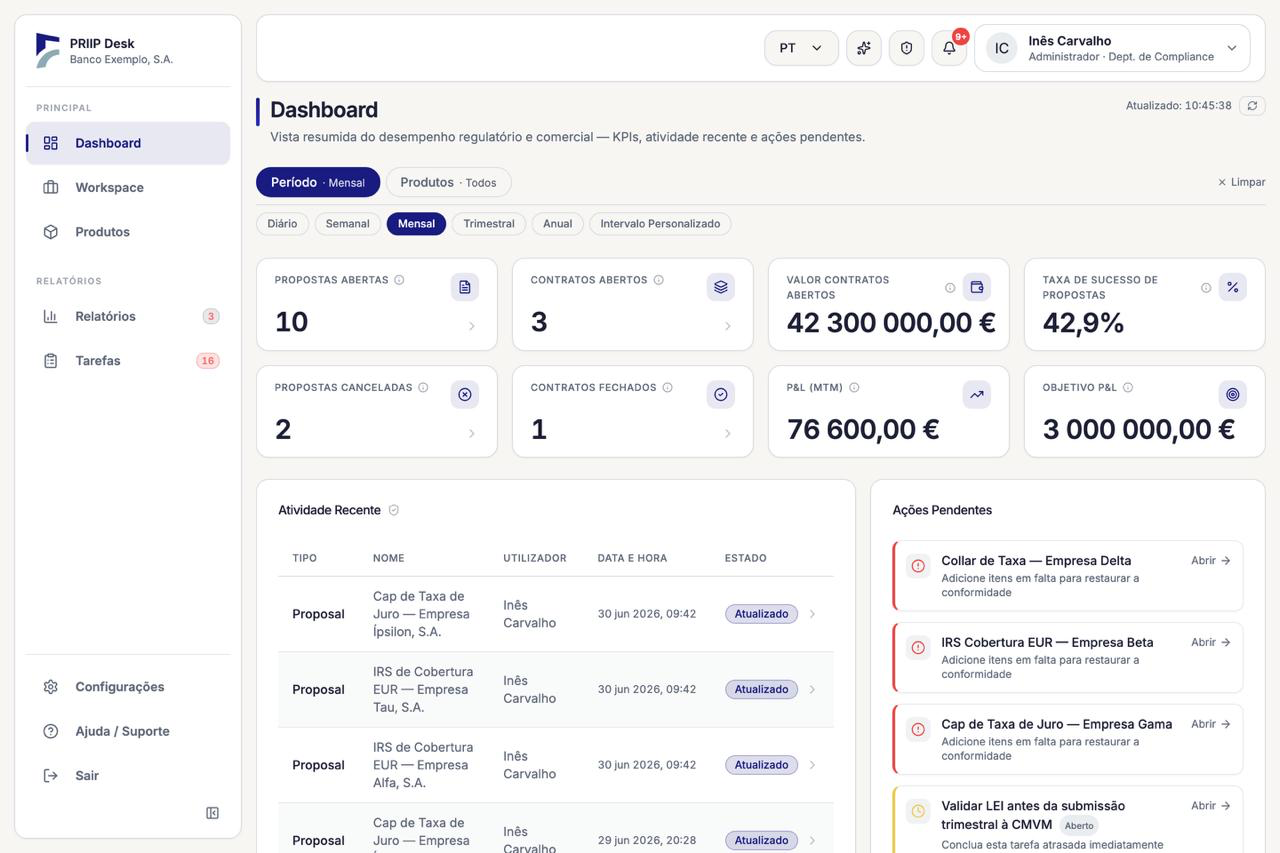Expand Inês Carvalho user menu
1280x853 pixels.
click(x=1112, y=48)
